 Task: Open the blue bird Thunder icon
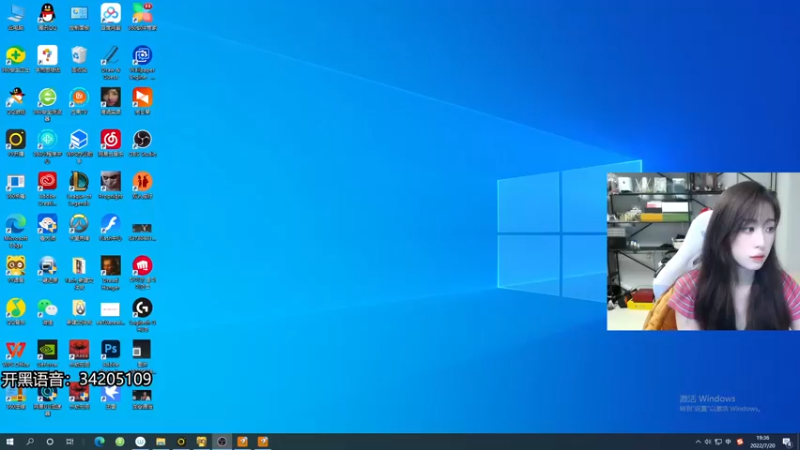(111, 397)
